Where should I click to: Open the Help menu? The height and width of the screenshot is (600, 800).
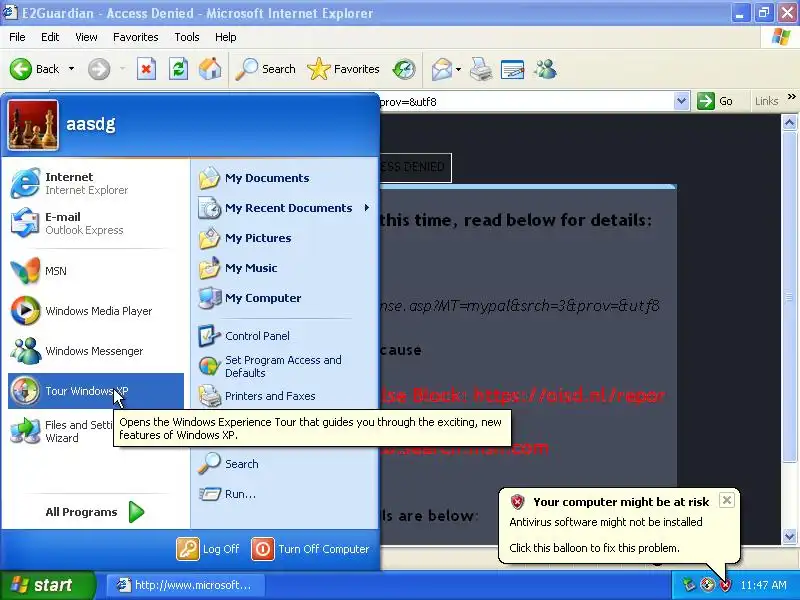tap(226, 37)
